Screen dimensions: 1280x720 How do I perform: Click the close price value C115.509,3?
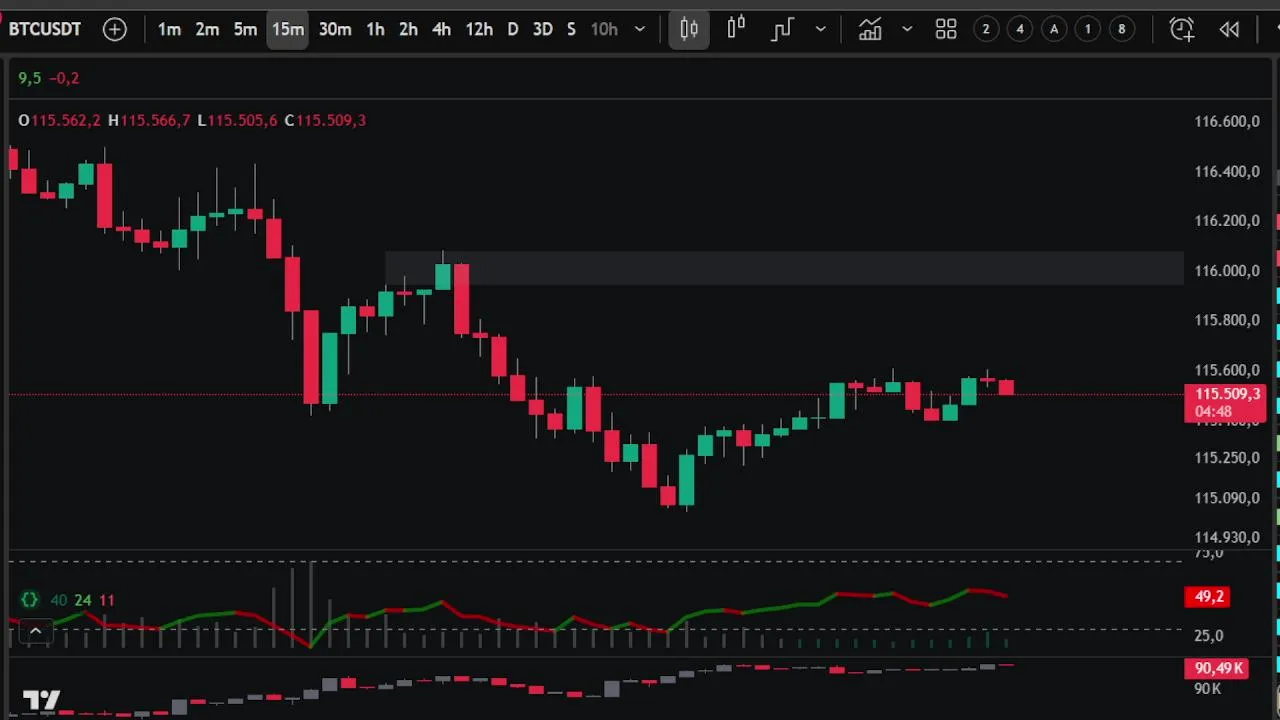coord(325,120)
